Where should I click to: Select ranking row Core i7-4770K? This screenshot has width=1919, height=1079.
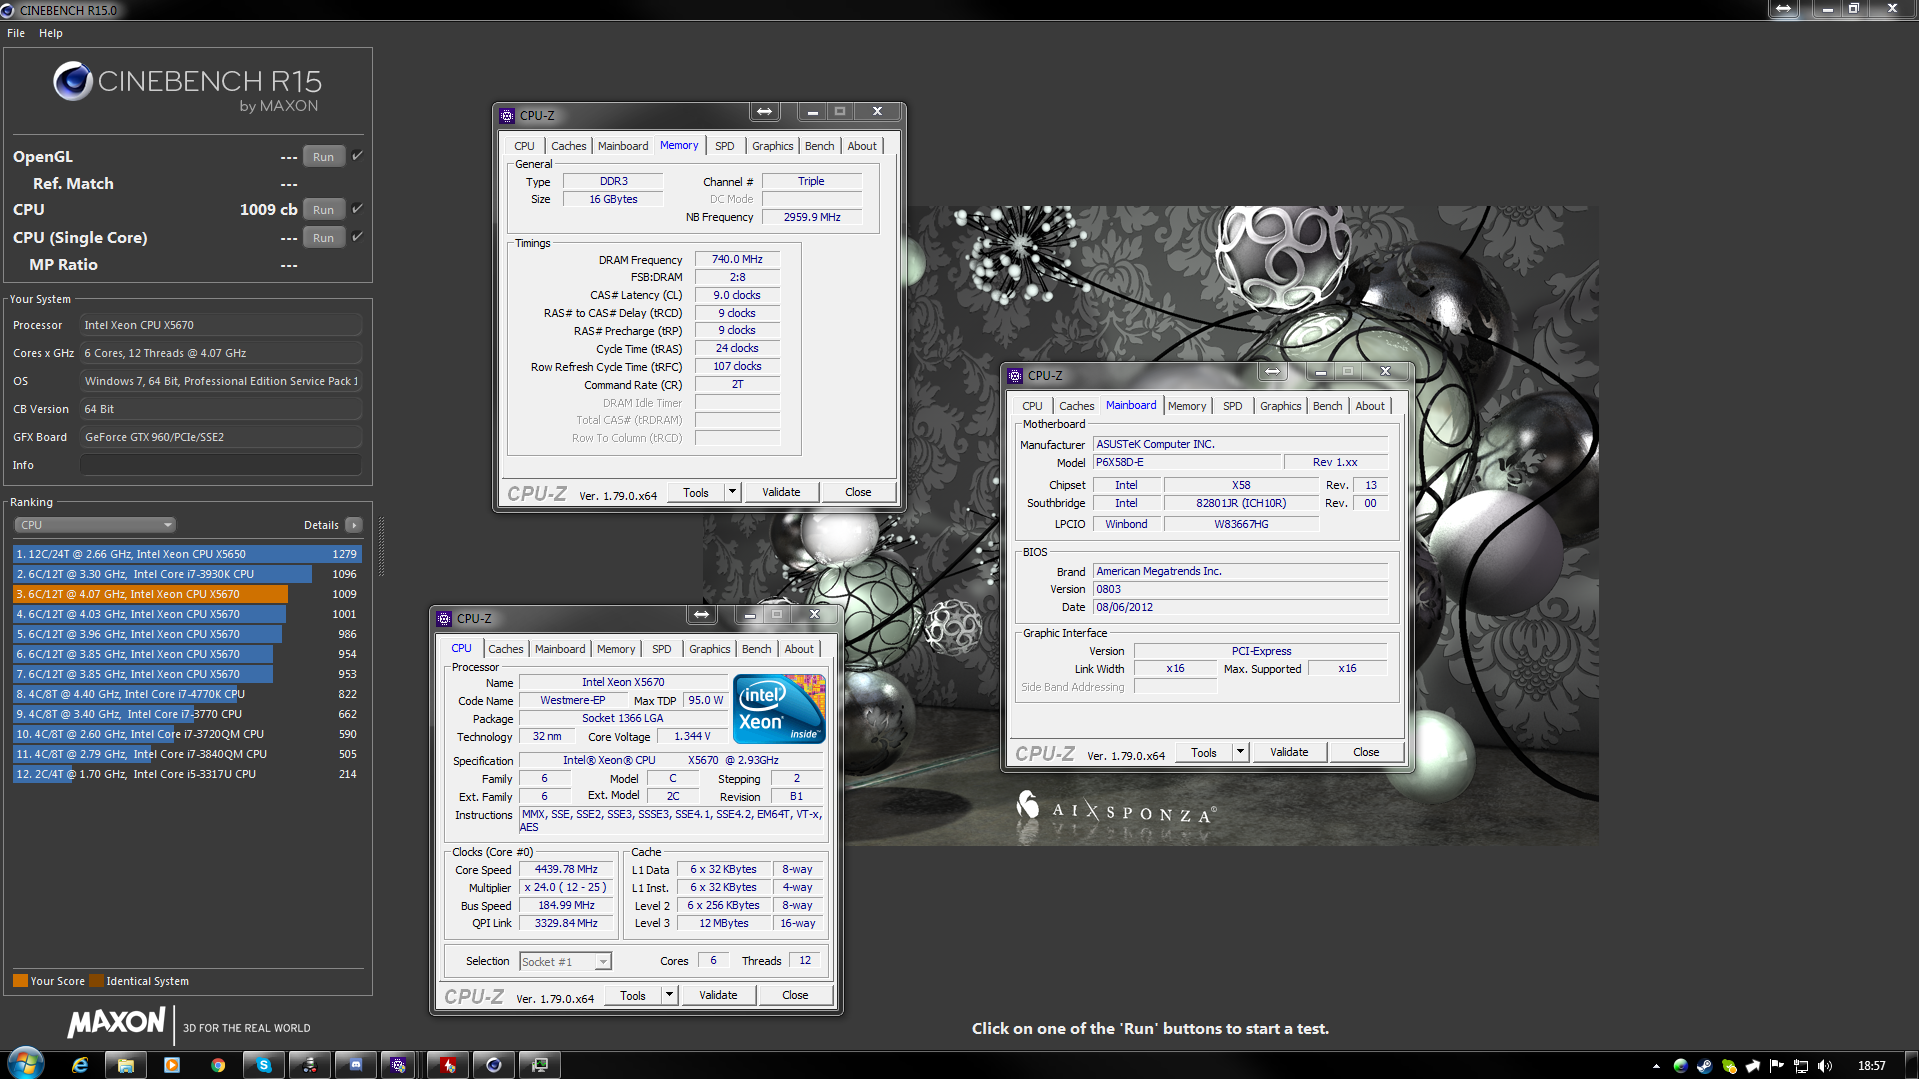pos(187,694)
